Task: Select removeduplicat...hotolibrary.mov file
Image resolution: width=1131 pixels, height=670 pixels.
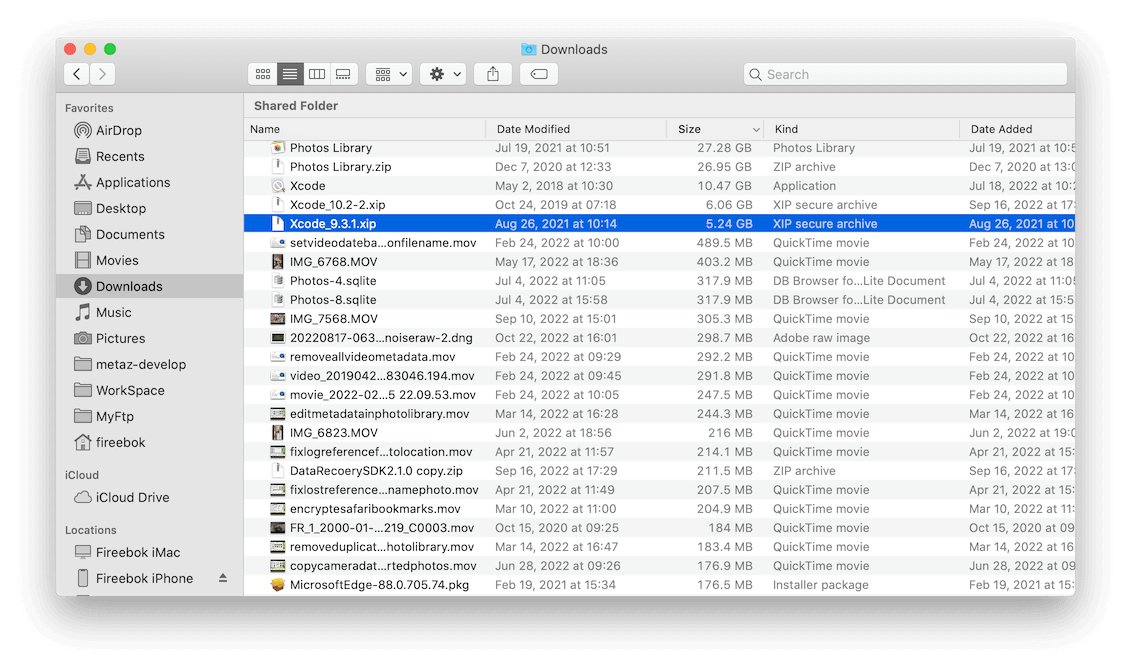Action: coord(659,547)
